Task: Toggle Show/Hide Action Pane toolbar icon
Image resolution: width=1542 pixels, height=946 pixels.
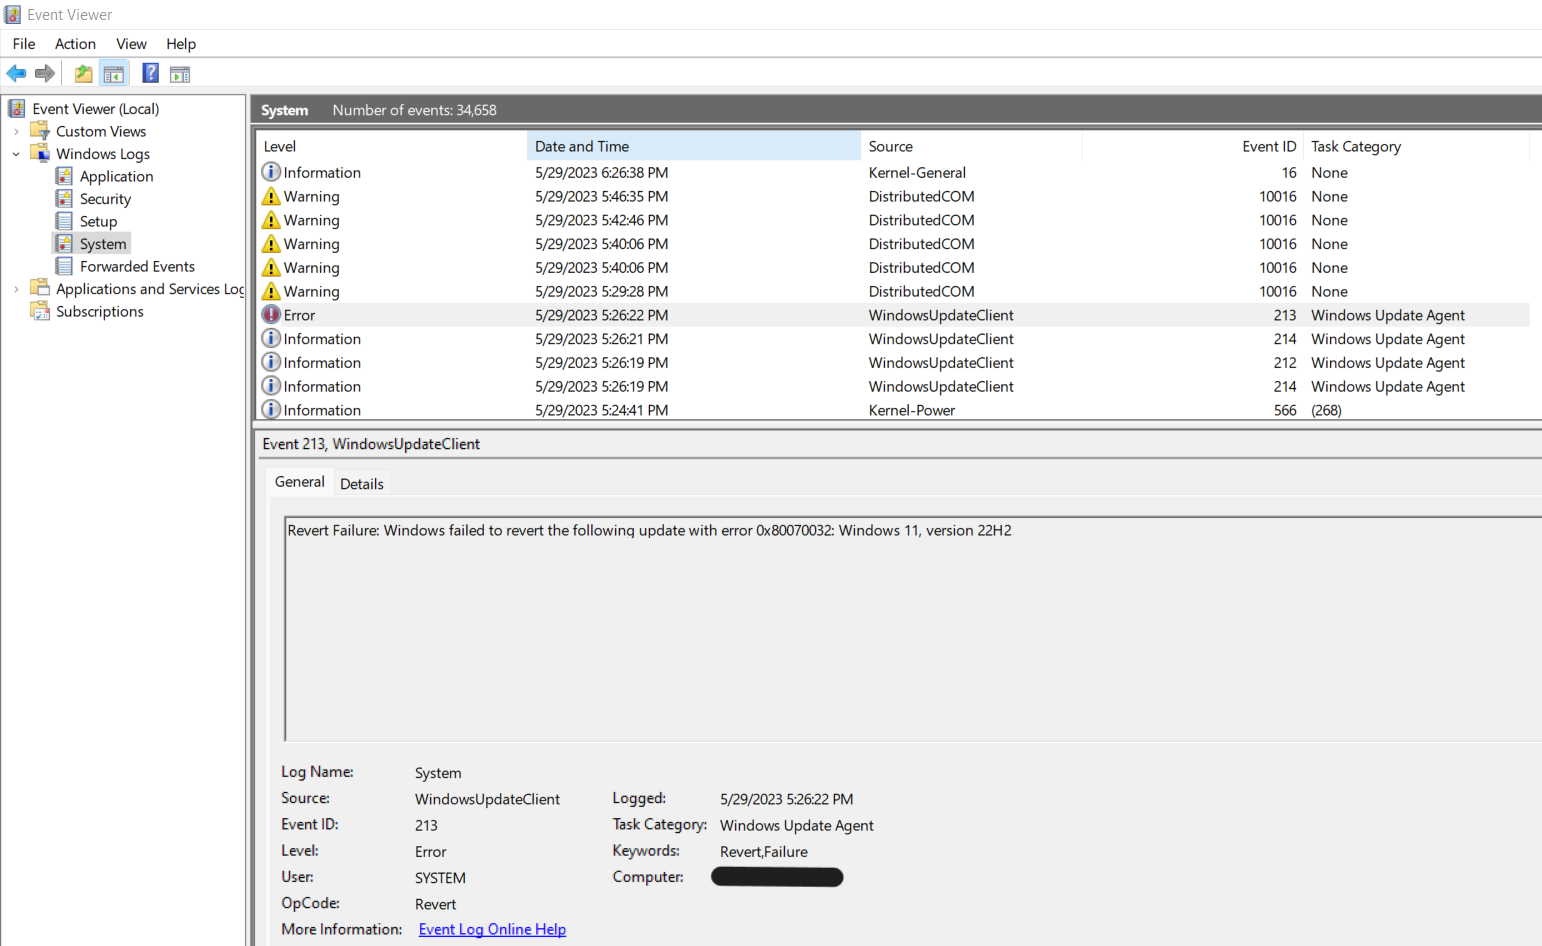Action: point(180,73)
